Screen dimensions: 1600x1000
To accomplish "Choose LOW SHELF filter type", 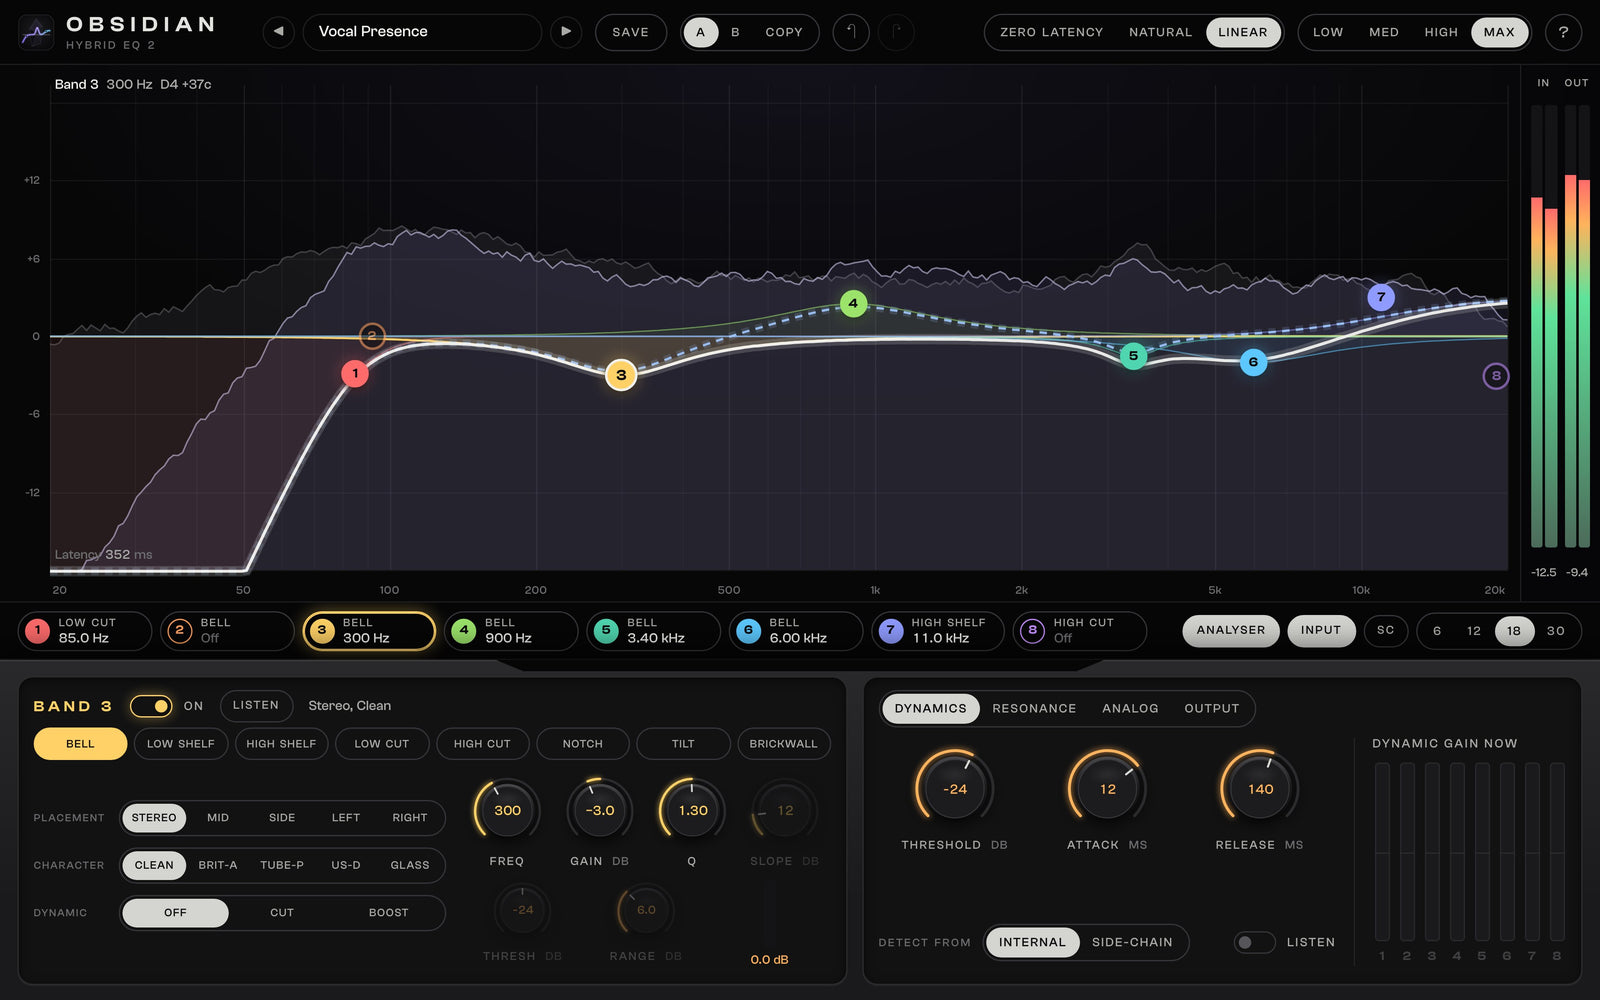I will pos(181,744).
